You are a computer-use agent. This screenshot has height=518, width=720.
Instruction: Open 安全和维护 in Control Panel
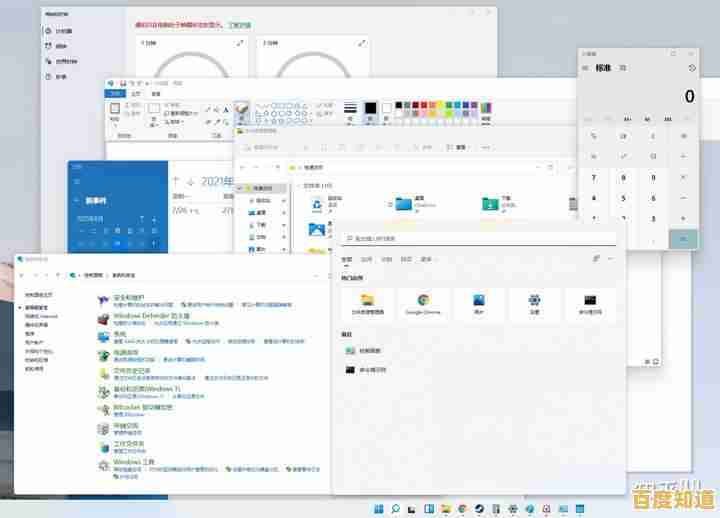pos(129,298)
